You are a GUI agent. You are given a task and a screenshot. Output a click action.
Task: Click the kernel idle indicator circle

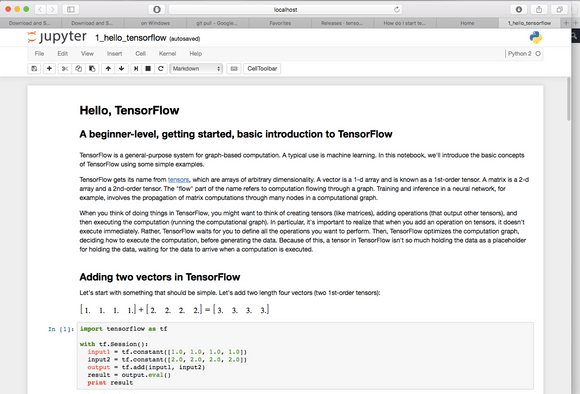pyautogui.click(x=538, y=54)
